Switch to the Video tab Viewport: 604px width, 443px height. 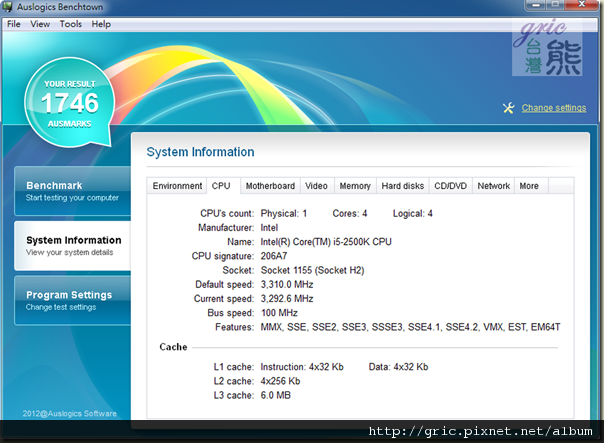coord(316,186)
